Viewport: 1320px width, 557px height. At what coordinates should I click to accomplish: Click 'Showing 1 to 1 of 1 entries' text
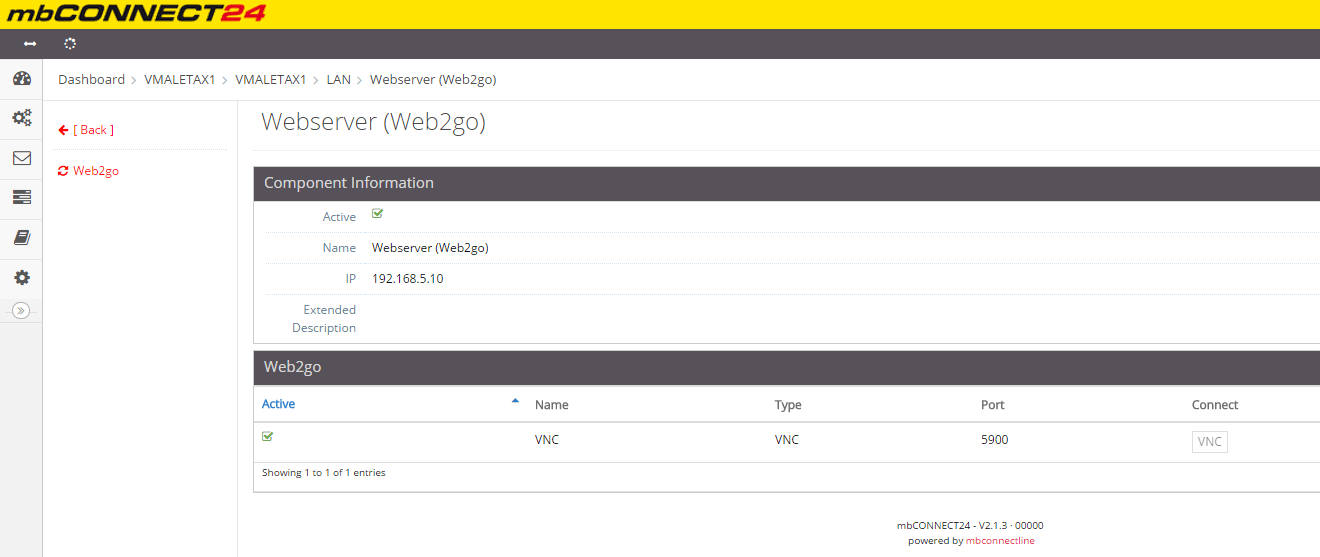(x=324, y=473)
